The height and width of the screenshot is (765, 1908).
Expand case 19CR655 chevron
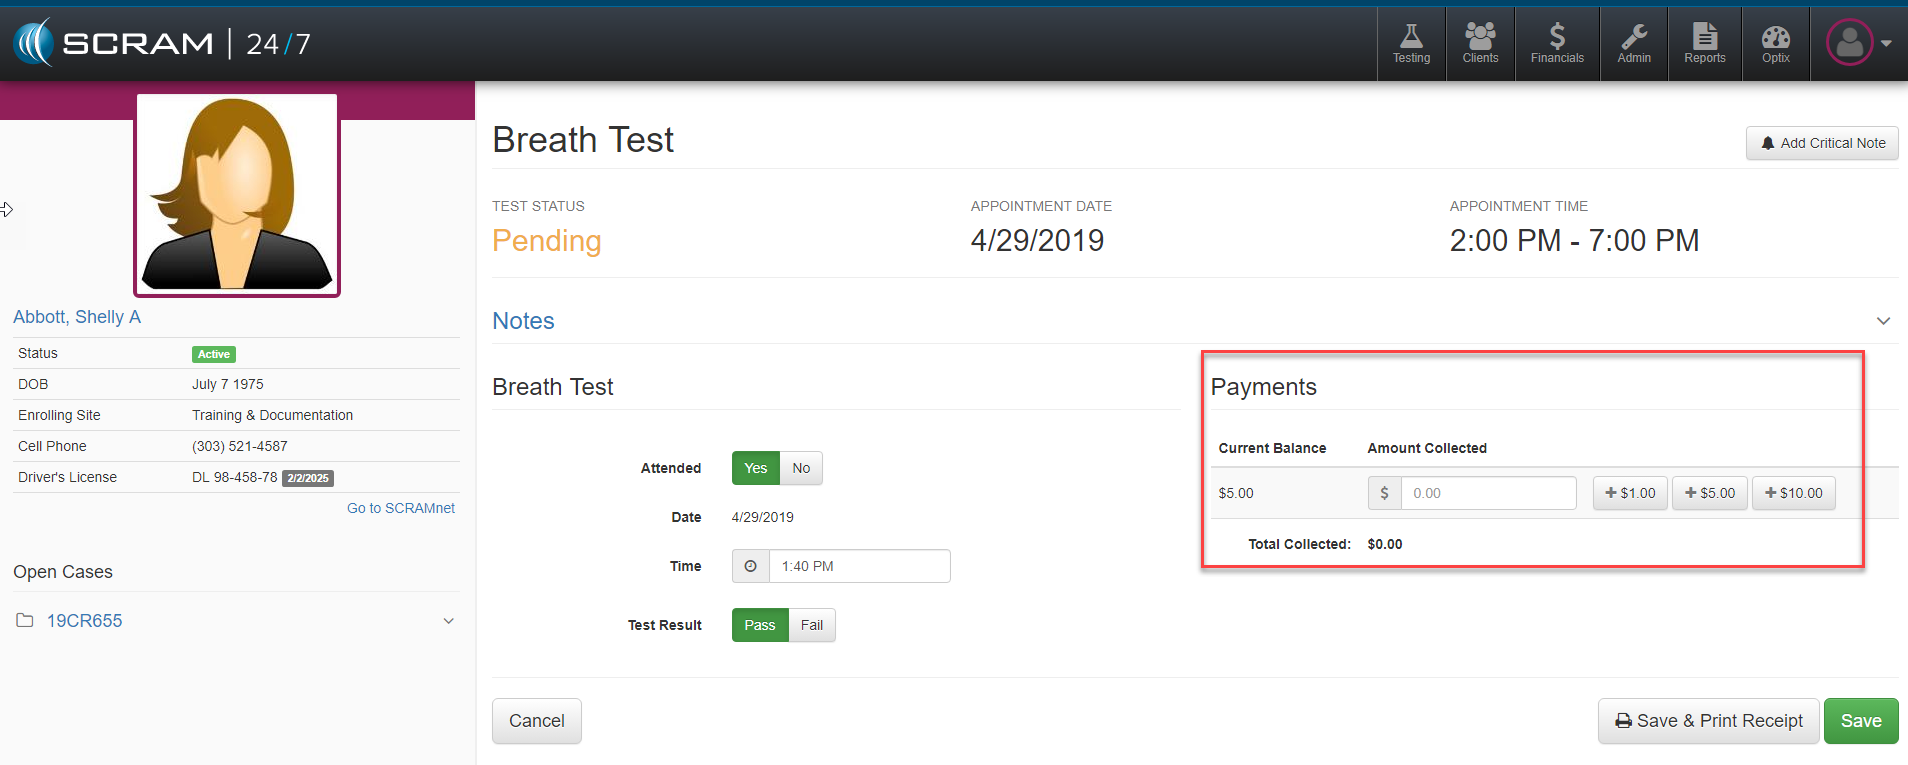pyautogui.click(x=449, y=621)
